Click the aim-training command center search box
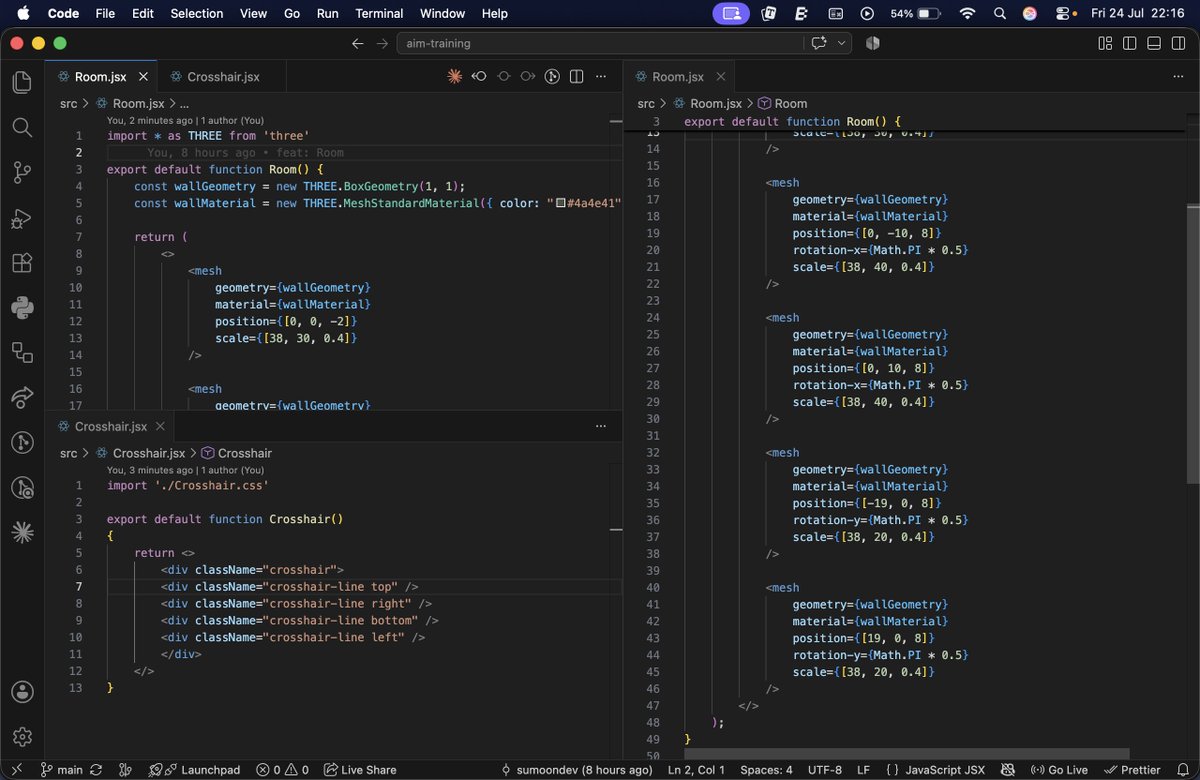1200x780 pixels. coord(600,43)
